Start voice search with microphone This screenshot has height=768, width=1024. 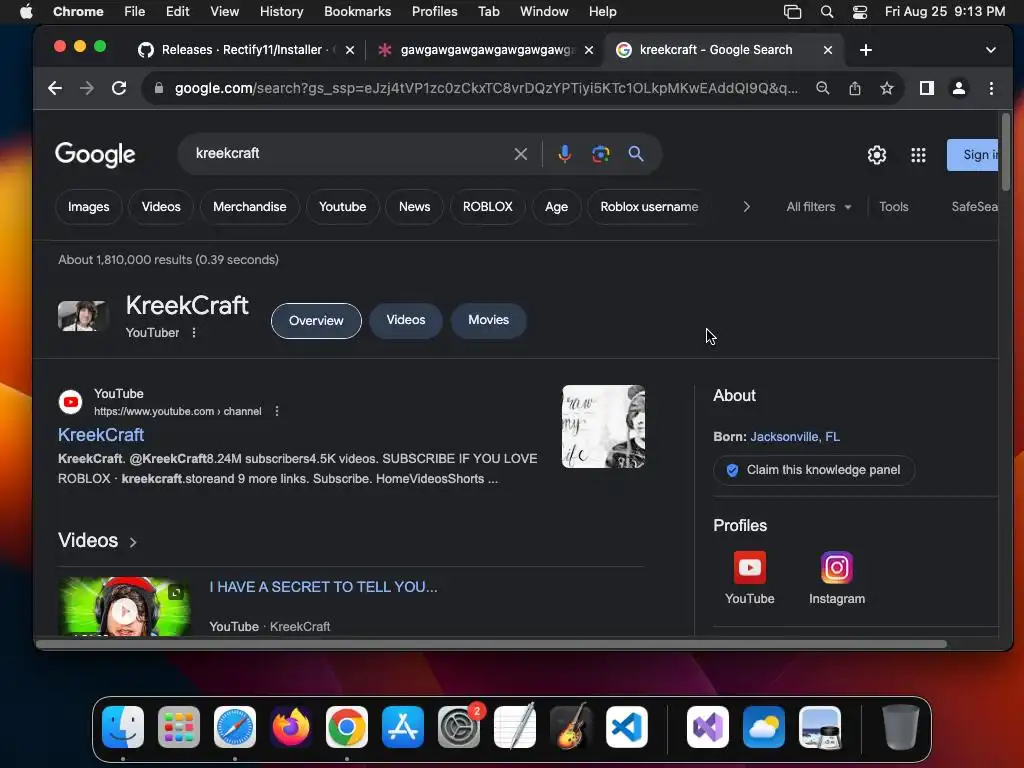(x=565, y=154)
